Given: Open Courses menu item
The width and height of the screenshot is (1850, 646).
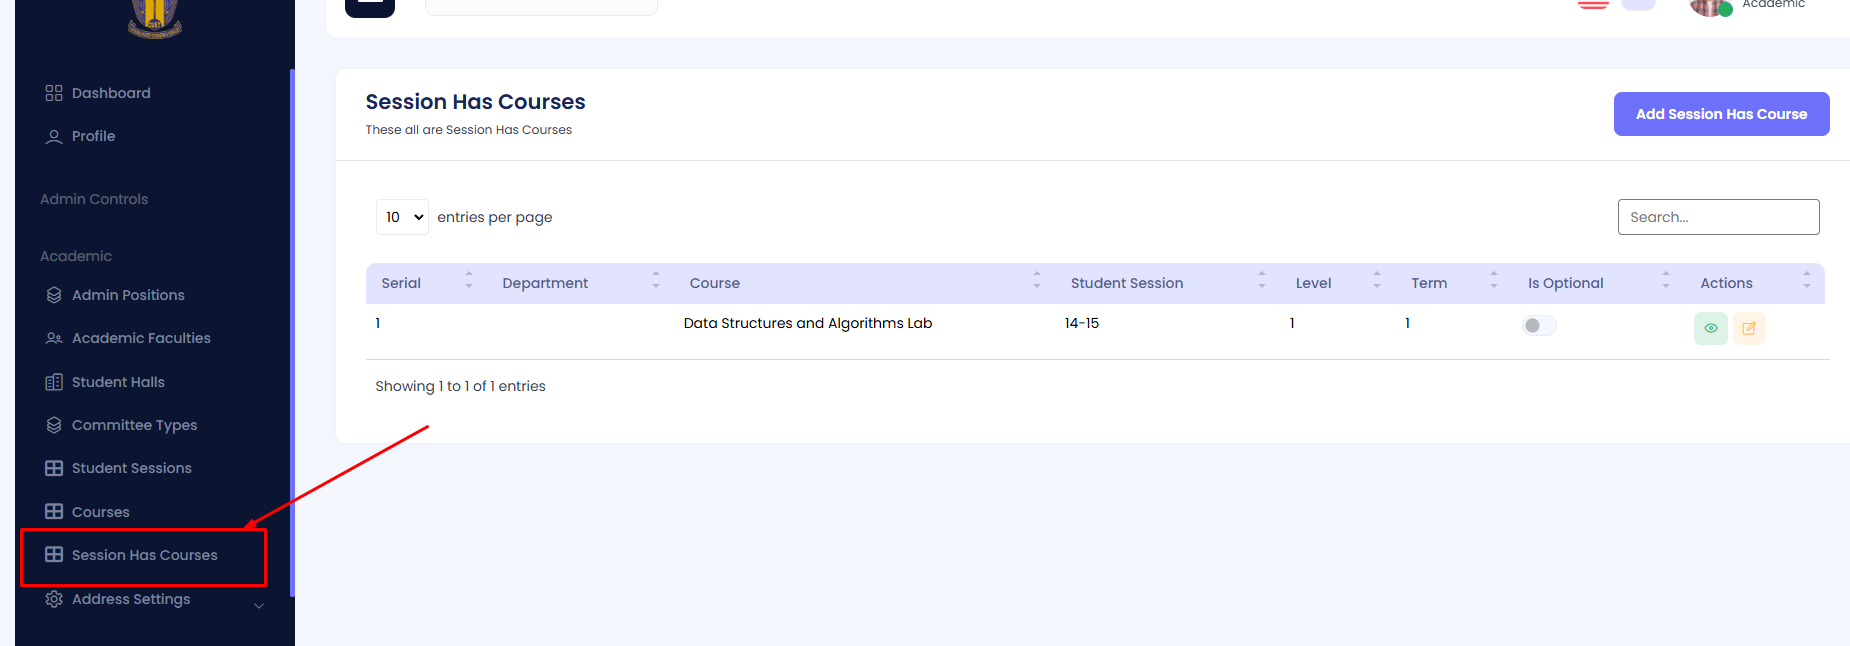Looking at the screenshot, I should point(100,512).
